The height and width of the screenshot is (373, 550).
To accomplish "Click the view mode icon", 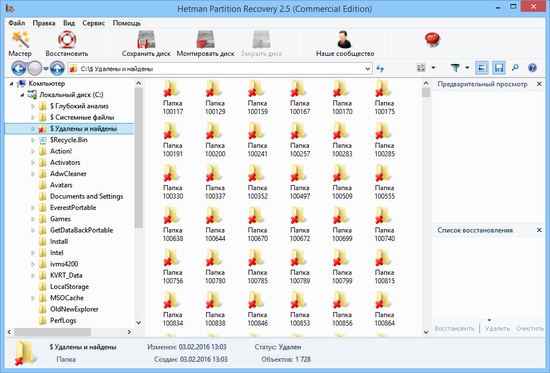I will pyautogui.click(x=421, y=68).
